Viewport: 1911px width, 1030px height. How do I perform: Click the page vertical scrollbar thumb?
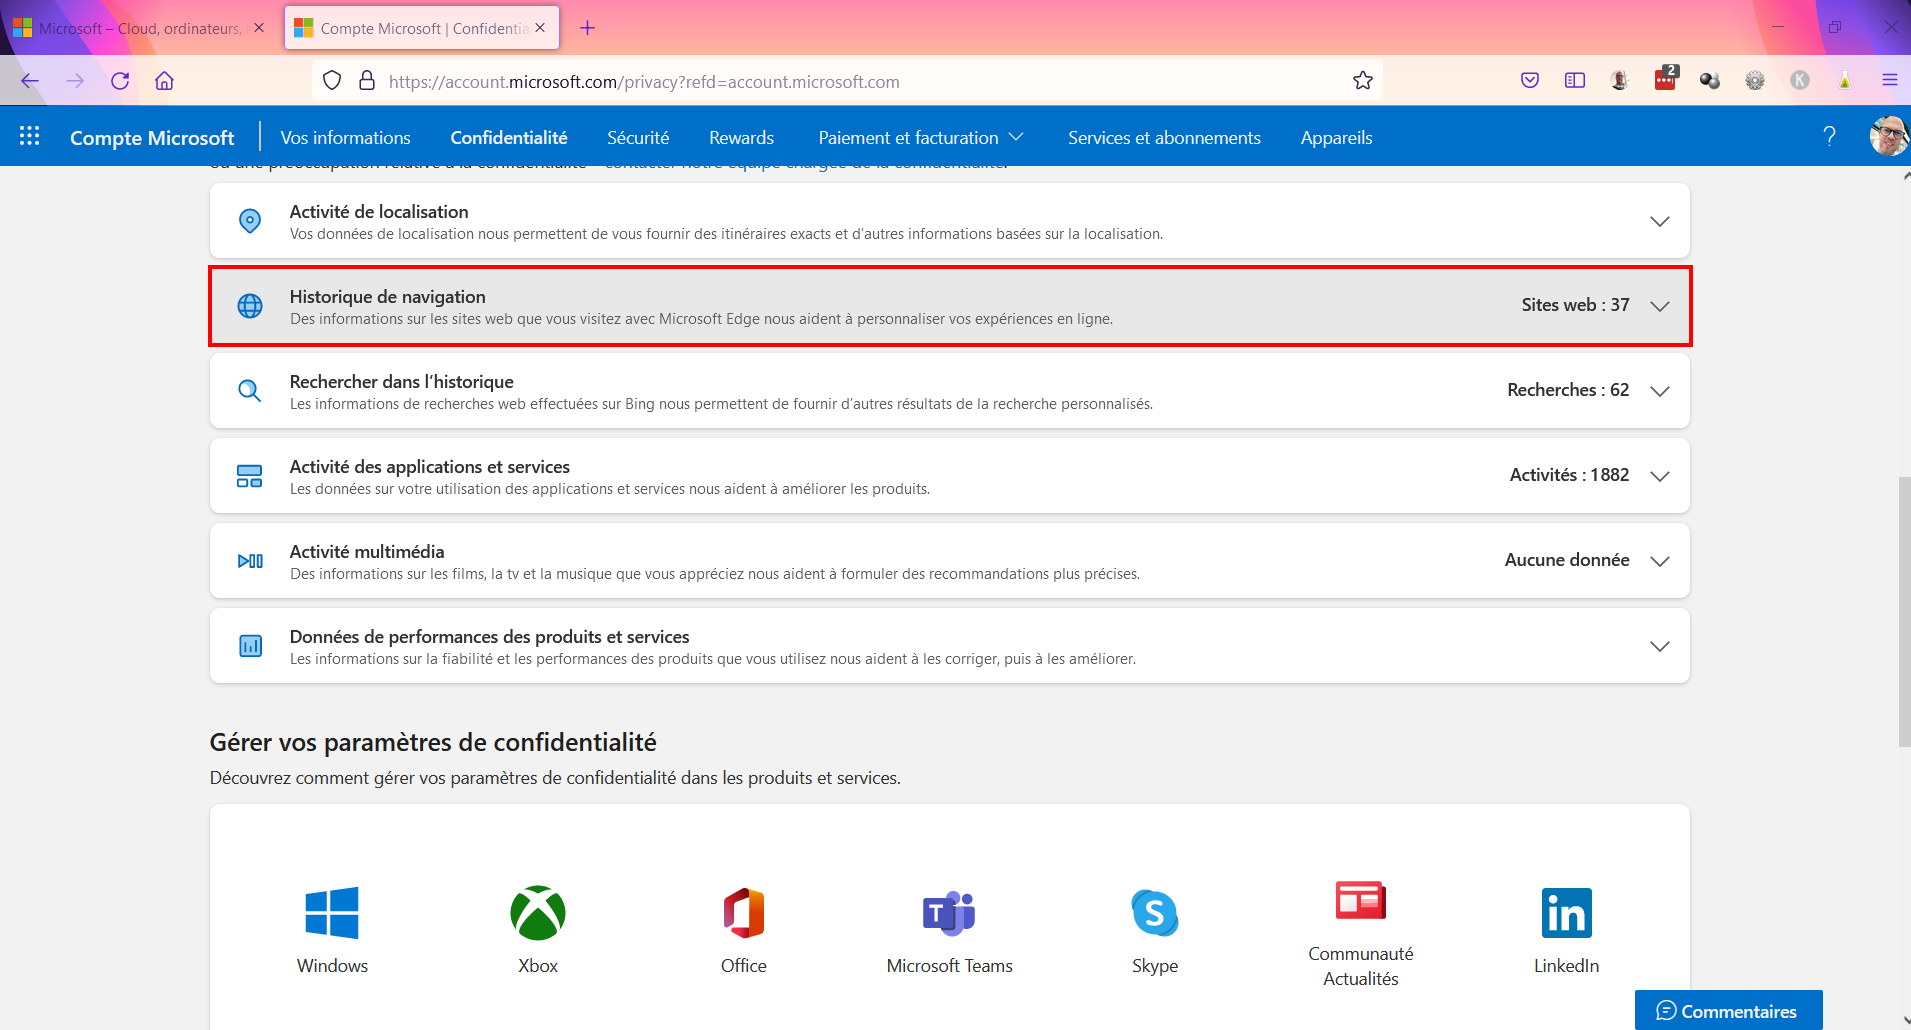click(x=1905, y=612)
